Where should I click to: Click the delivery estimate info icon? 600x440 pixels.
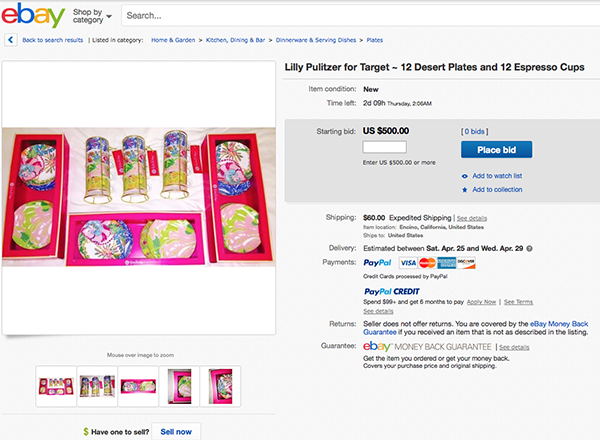(529, 247)
